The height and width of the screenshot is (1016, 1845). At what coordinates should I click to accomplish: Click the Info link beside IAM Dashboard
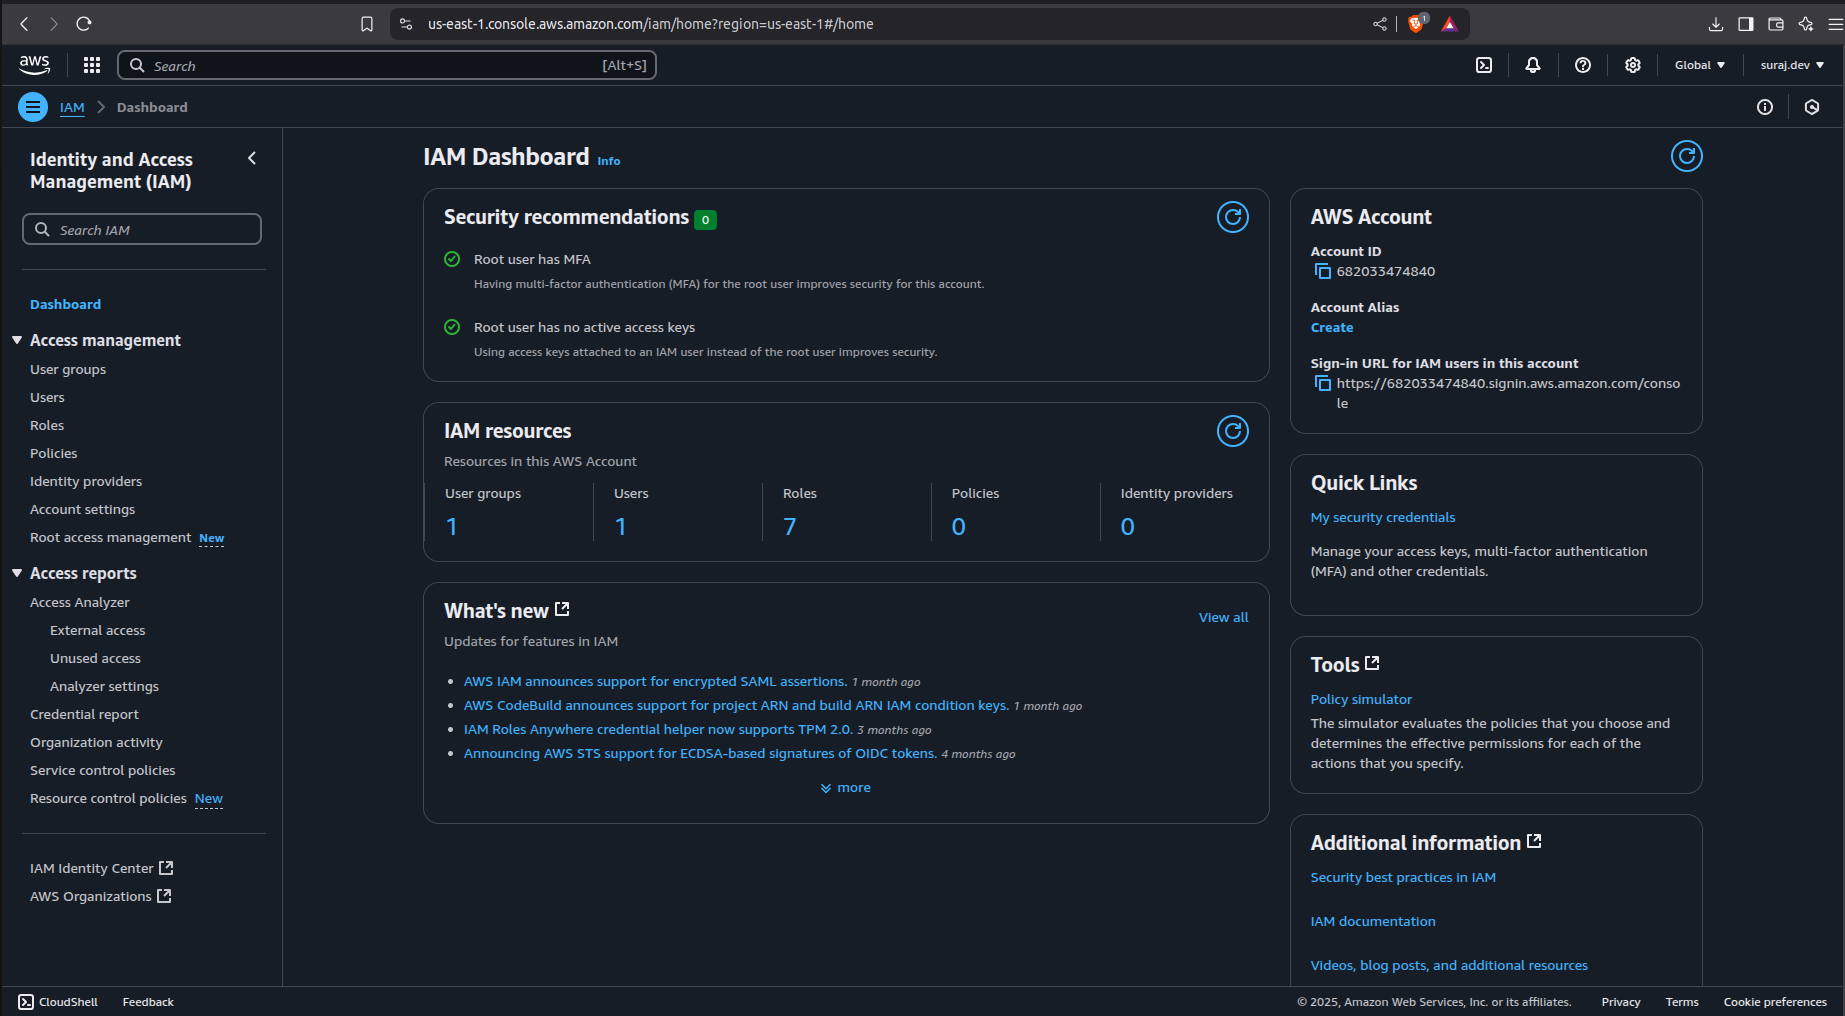(x=608, y=161)
